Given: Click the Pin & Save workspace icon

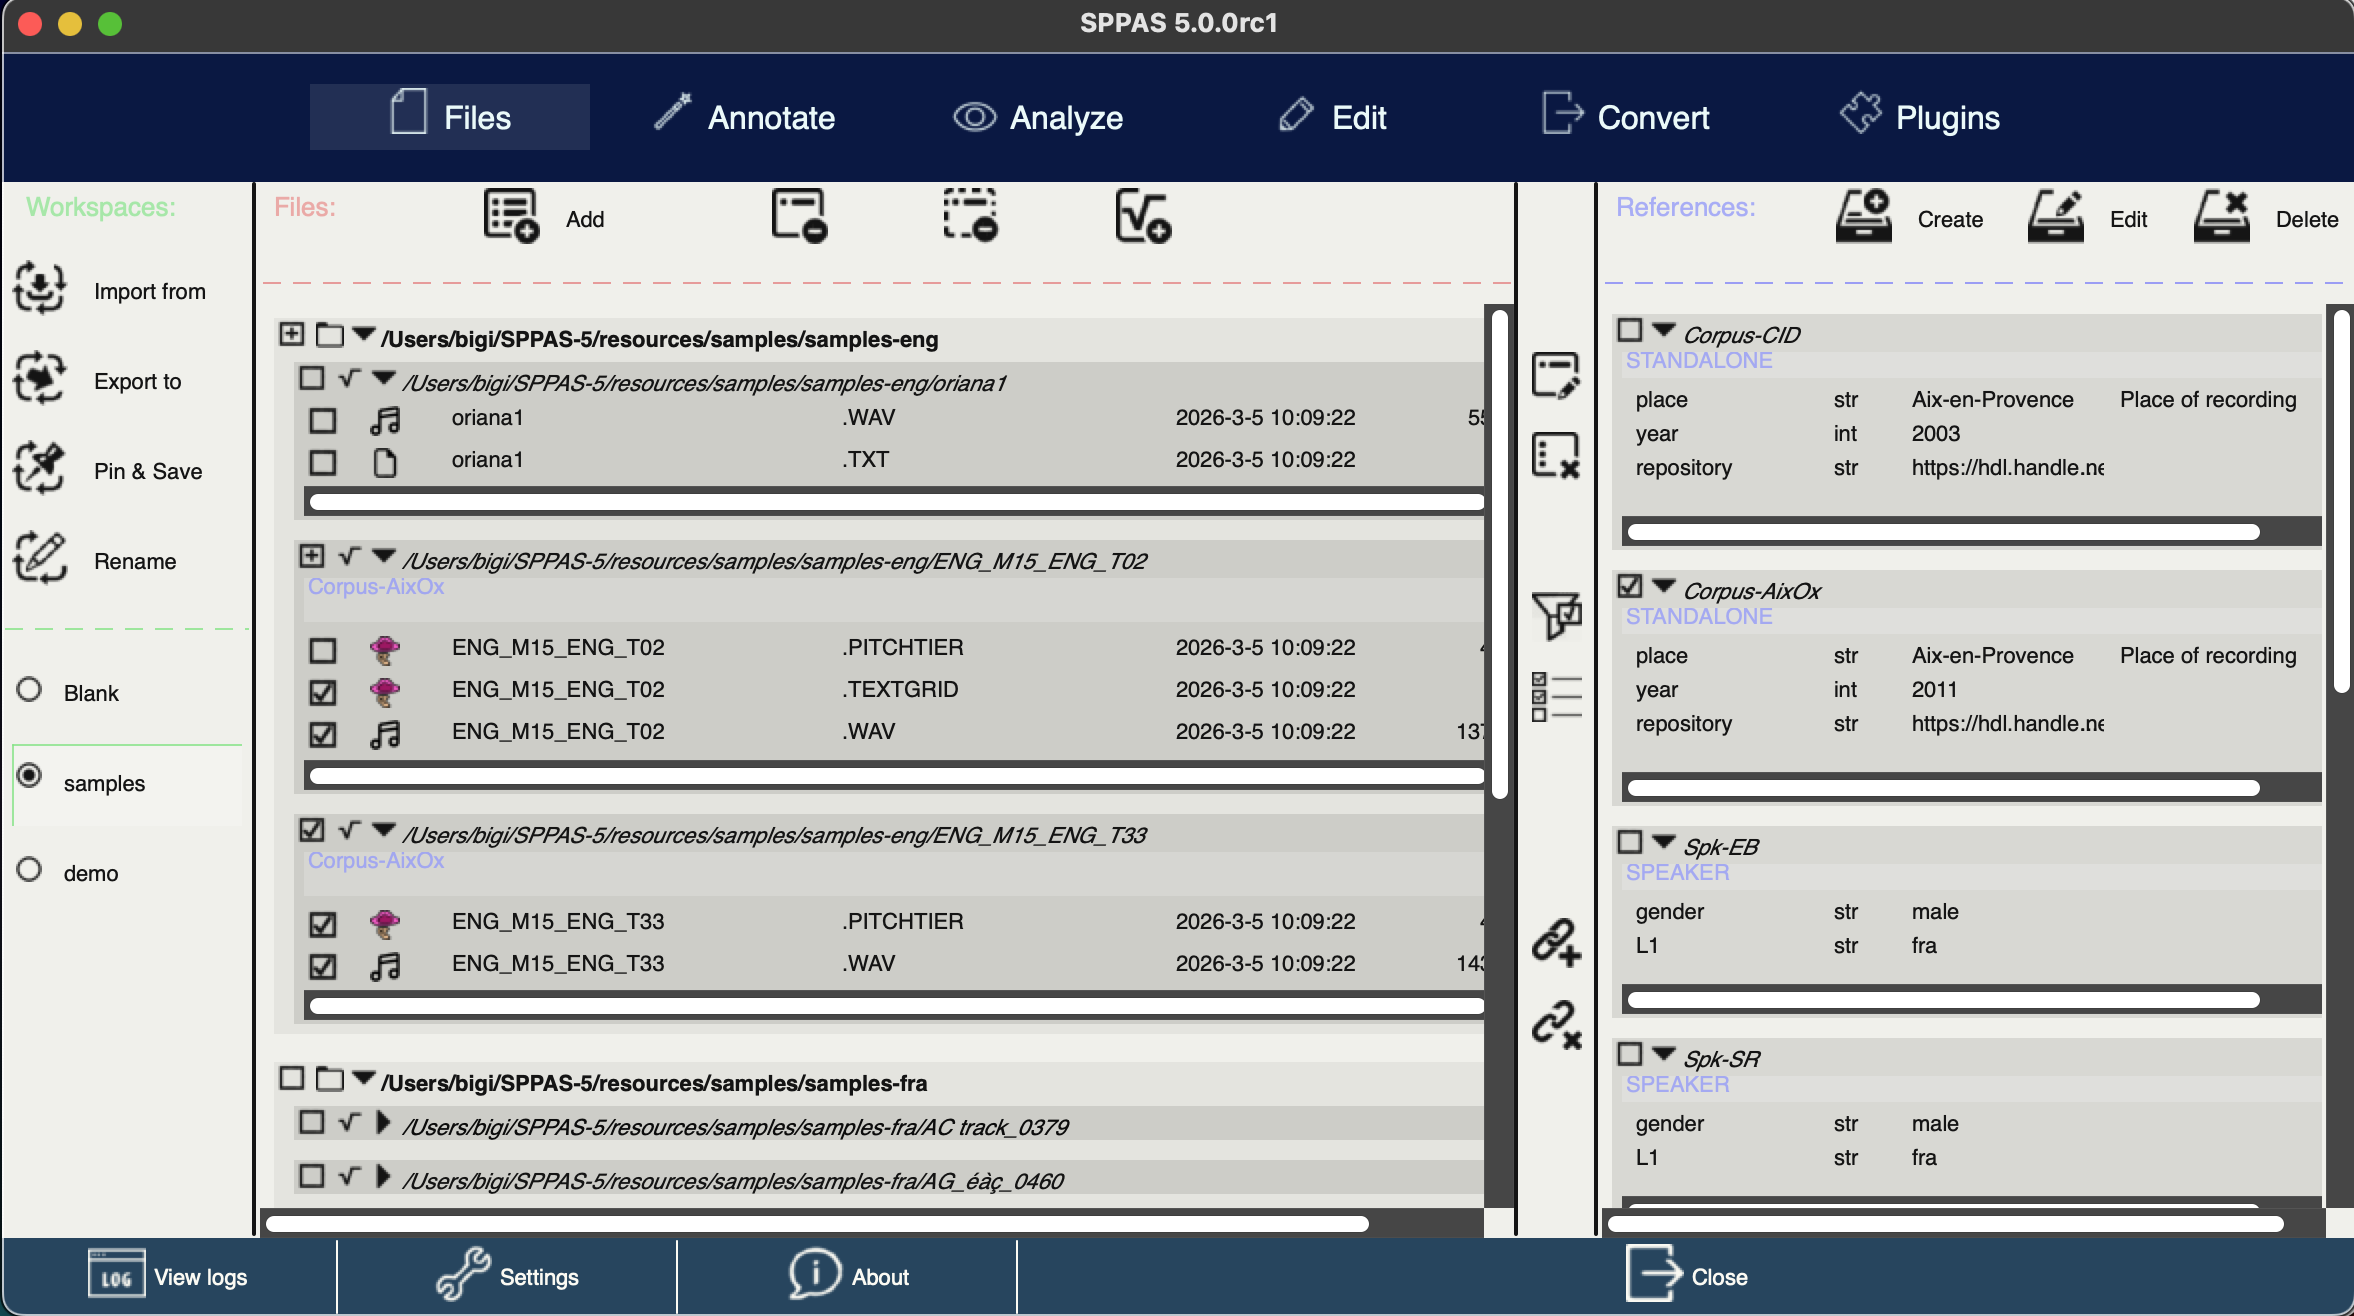Looking at the screenshot, I should pos(40,470).
